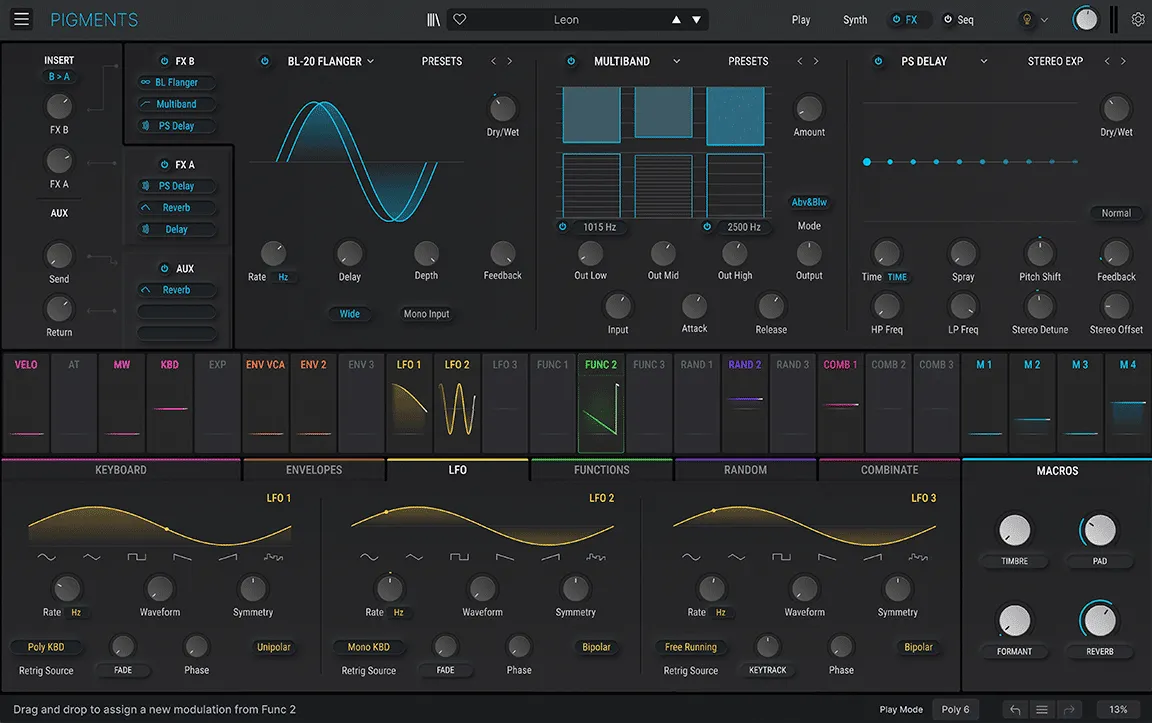The image size is (1152, 723).
Task: Open LFO 2 Mono KBD retrig dropdown
Action: click(369, 647)
